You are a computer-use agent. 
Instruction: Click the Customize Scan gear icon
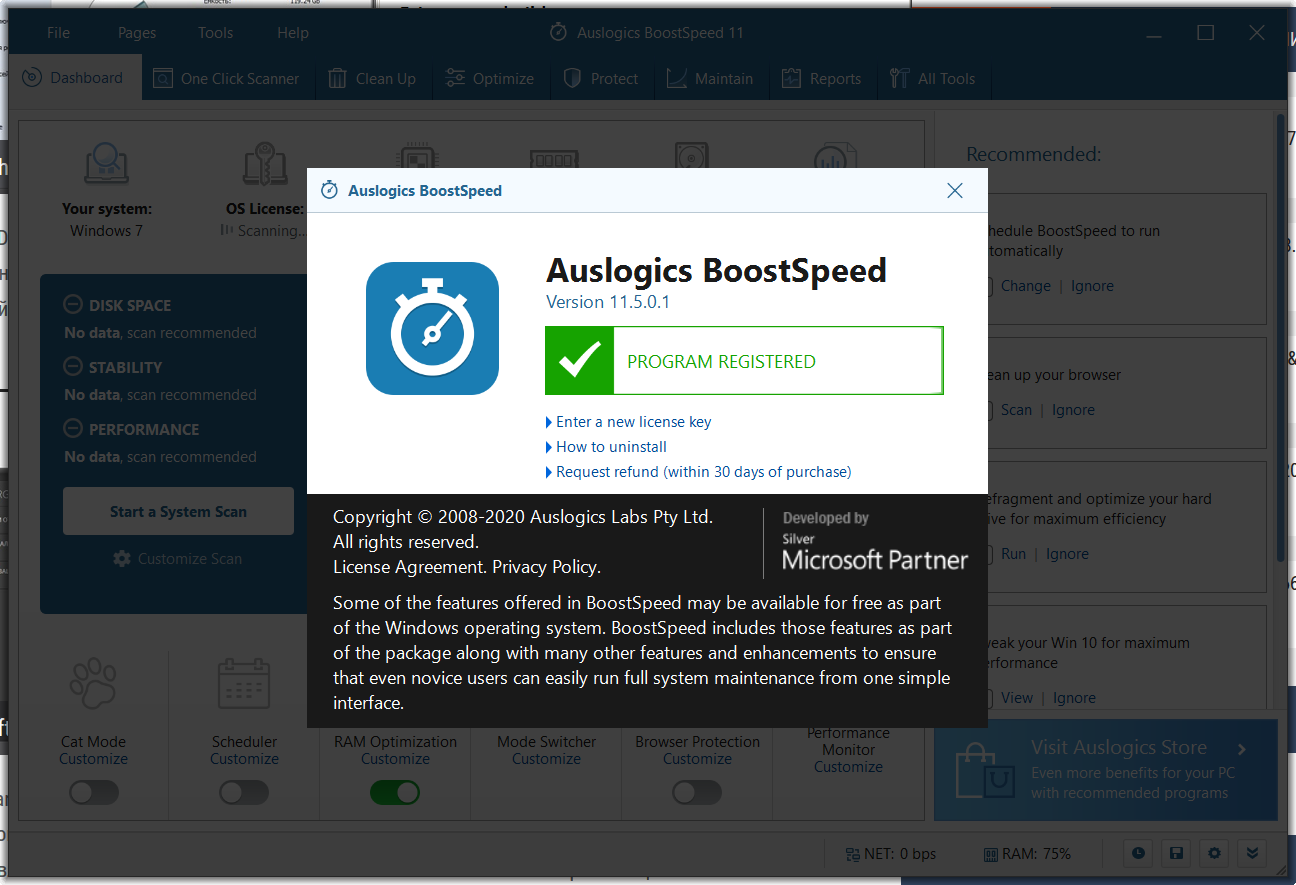pos(122,559)
